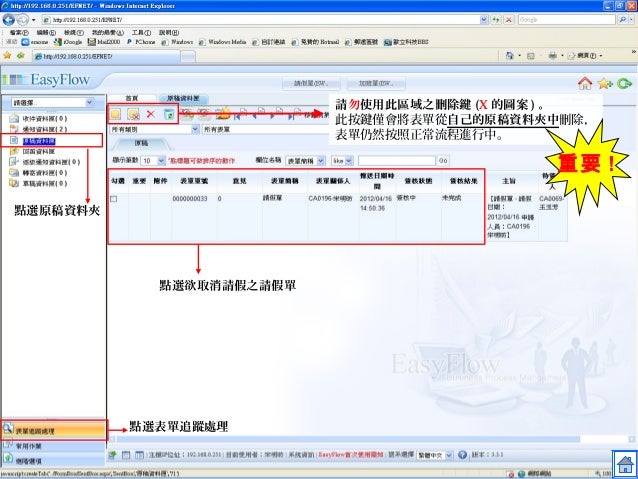This screenshot has width=638, height=479.
Task: Click the green refresh icon beside address bar
Action: click(x=496, y=20)
